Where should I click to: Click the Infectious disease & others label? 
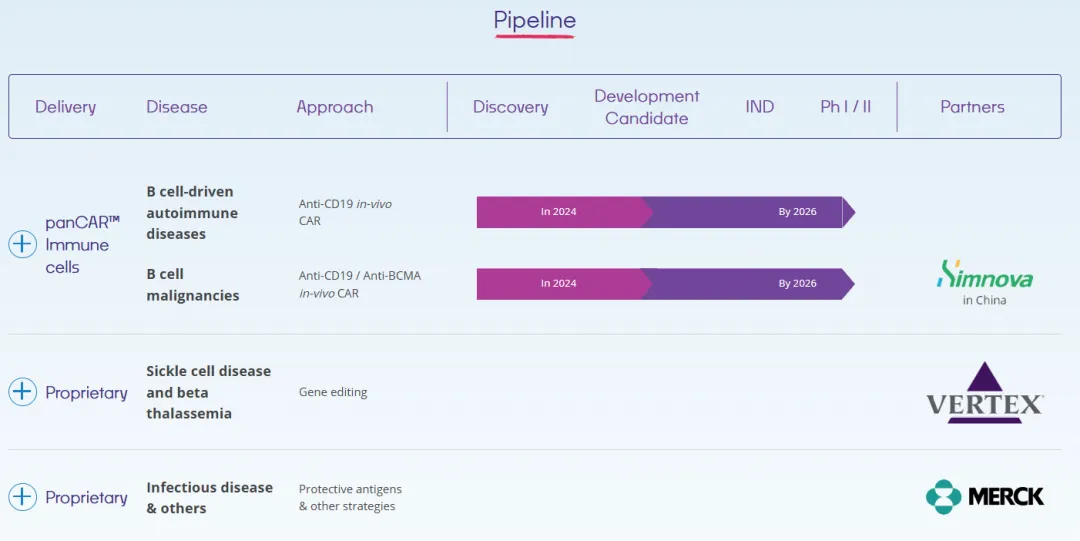(x=209, y=498)
